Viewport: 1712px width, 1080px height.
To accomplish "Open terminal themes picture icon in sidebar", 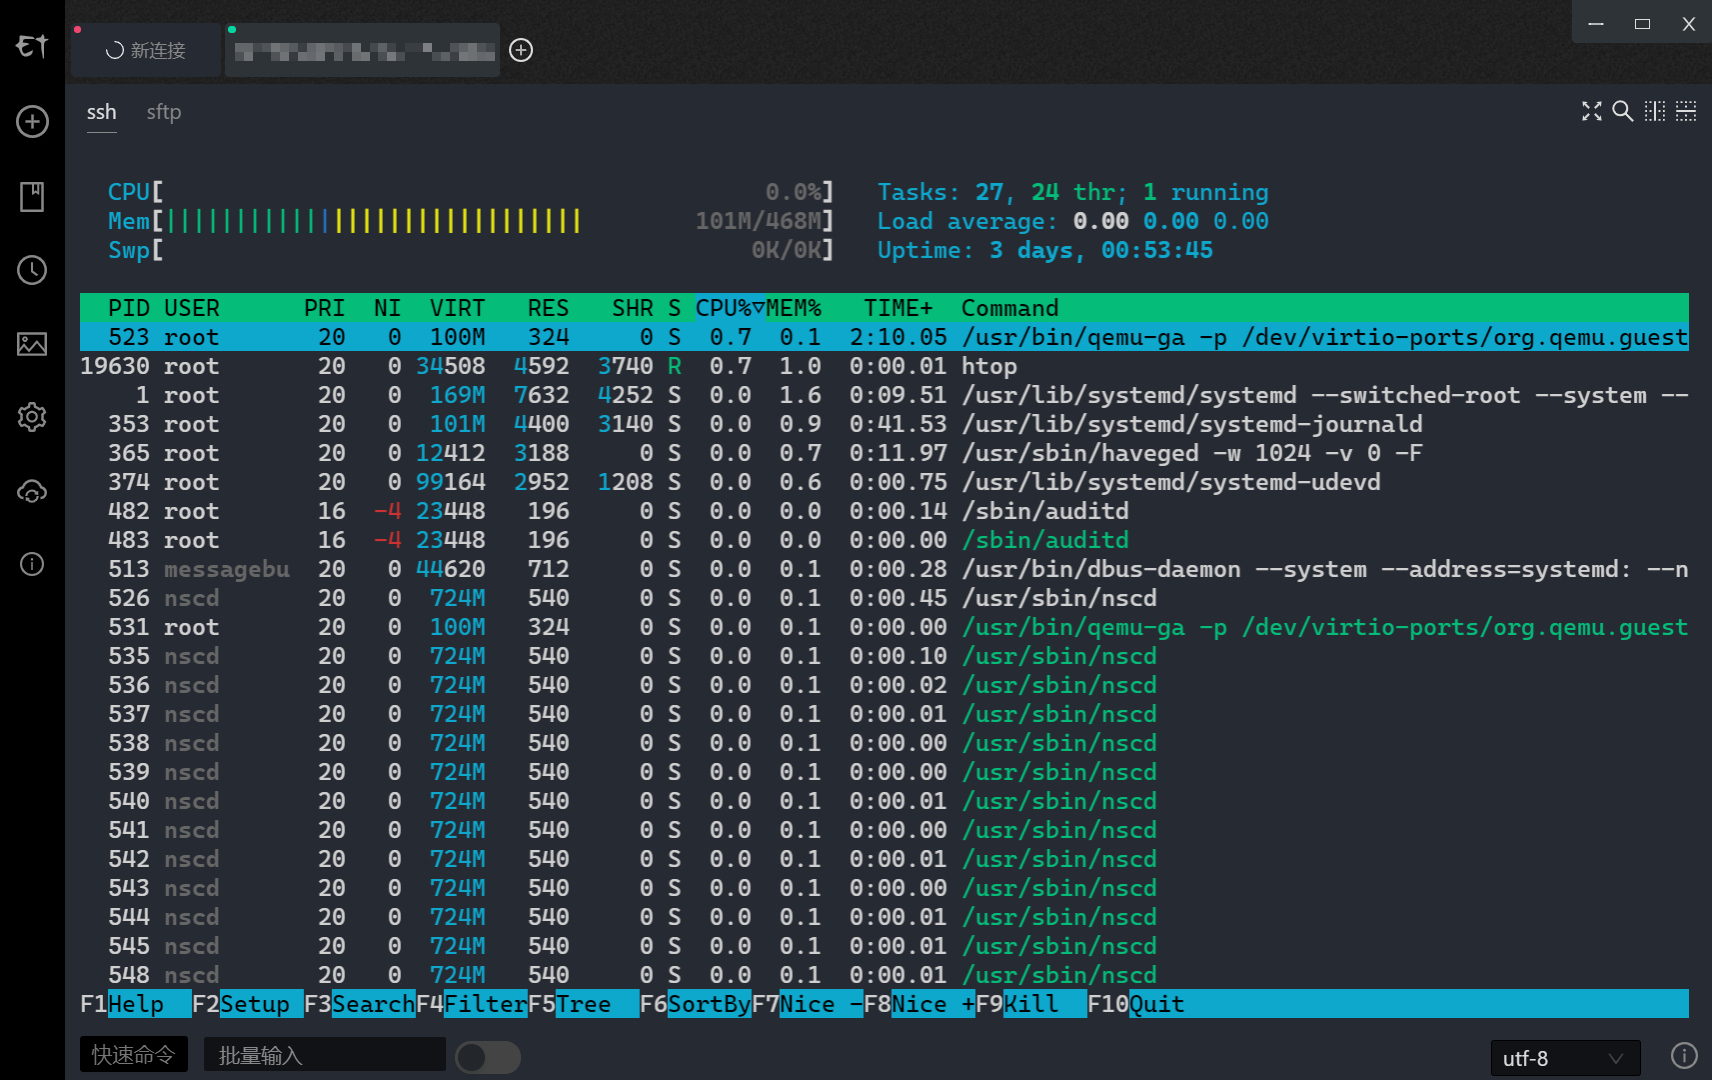I will tap(32, 344).
